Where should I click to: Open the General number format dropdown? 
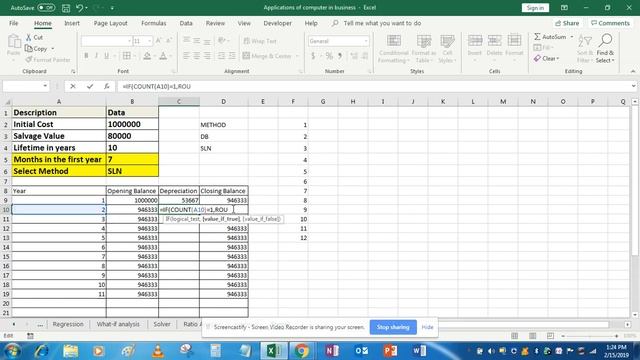[365, 41]
